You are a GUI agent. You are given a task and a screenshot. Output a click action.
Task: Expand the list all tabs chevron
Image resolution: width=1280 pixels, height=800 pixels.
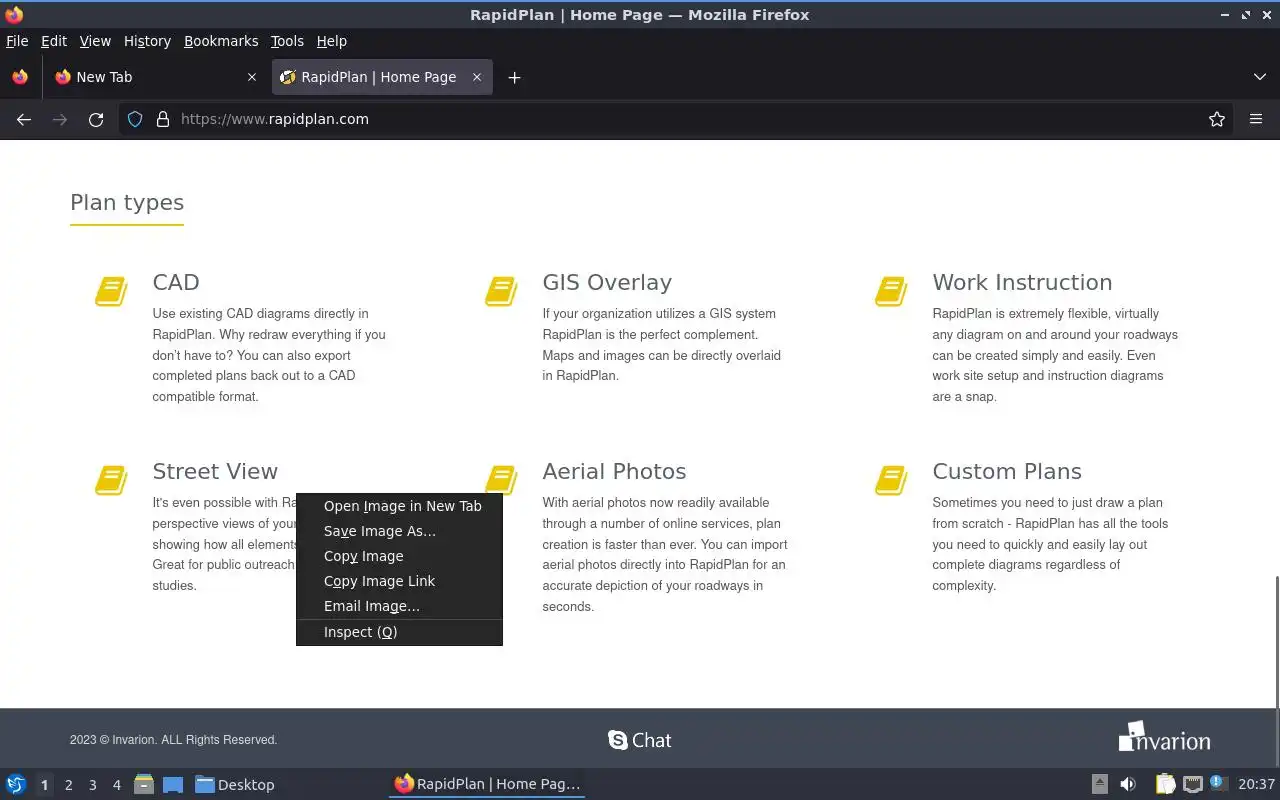coord(1260,77)
